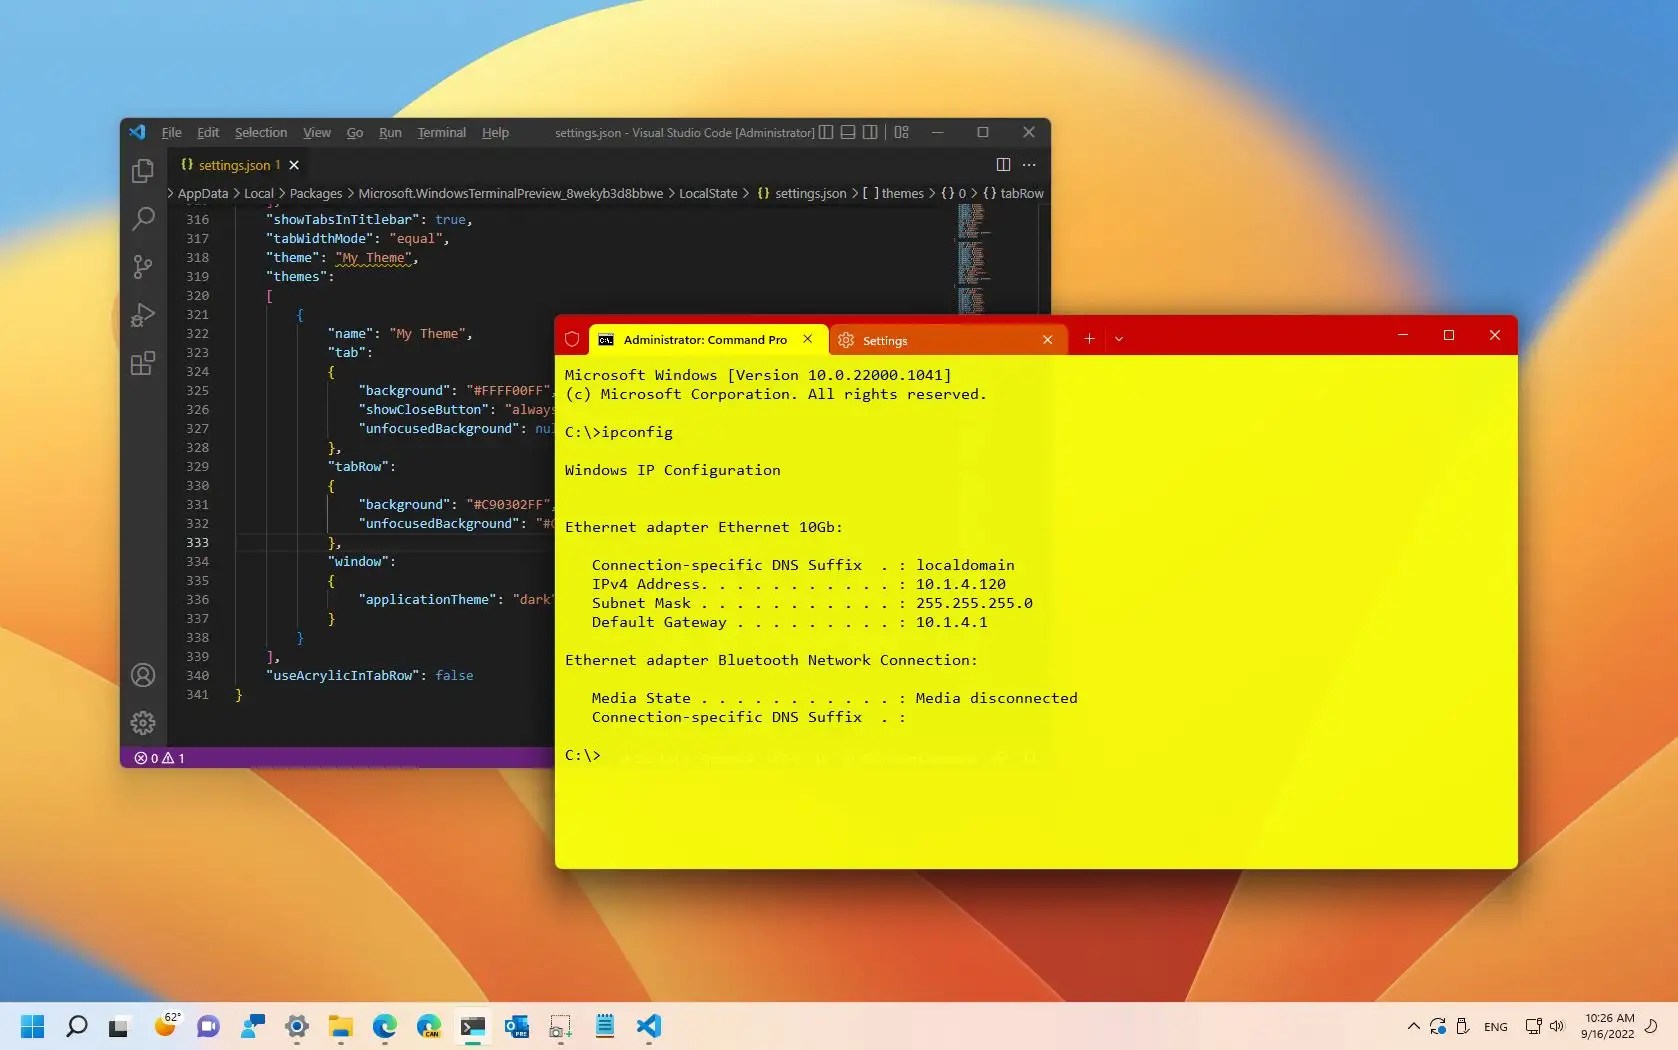Open the Manage gear in VS Code
1678x1050 pixels.
pyautogui.click(x=143, y=722)
